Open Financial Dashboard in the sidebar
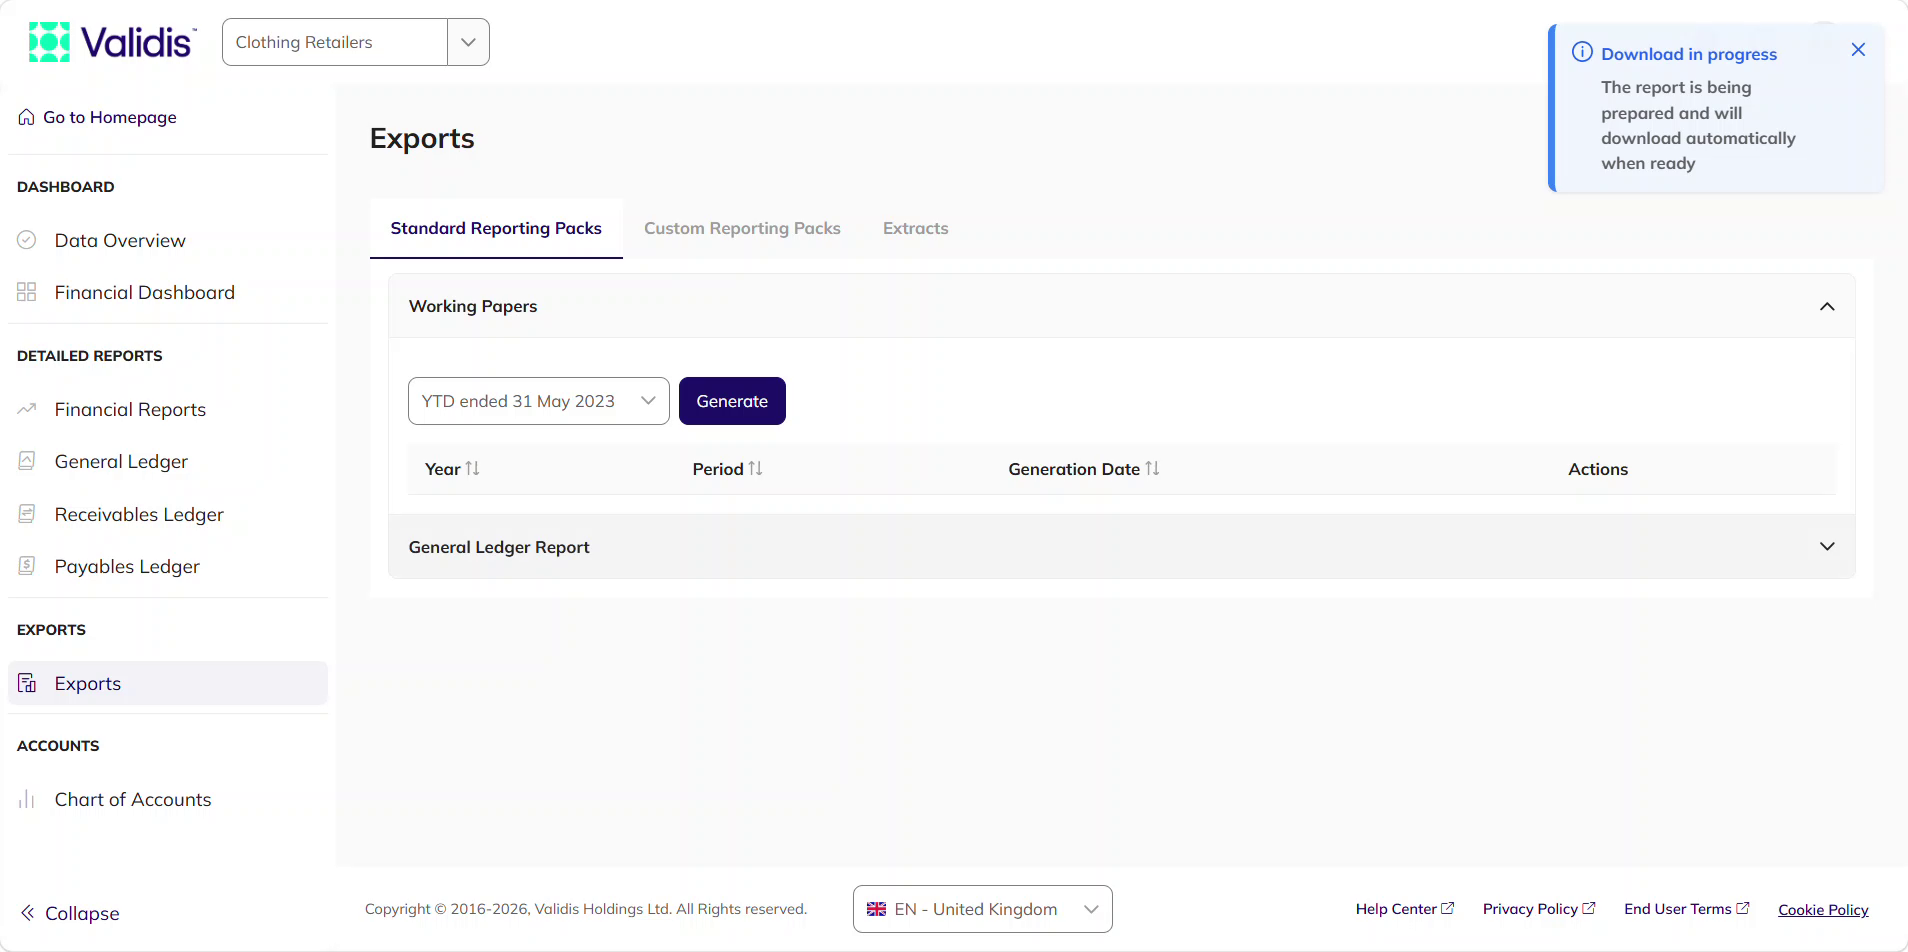The image size is (1908, 952). tap(168, 292)
